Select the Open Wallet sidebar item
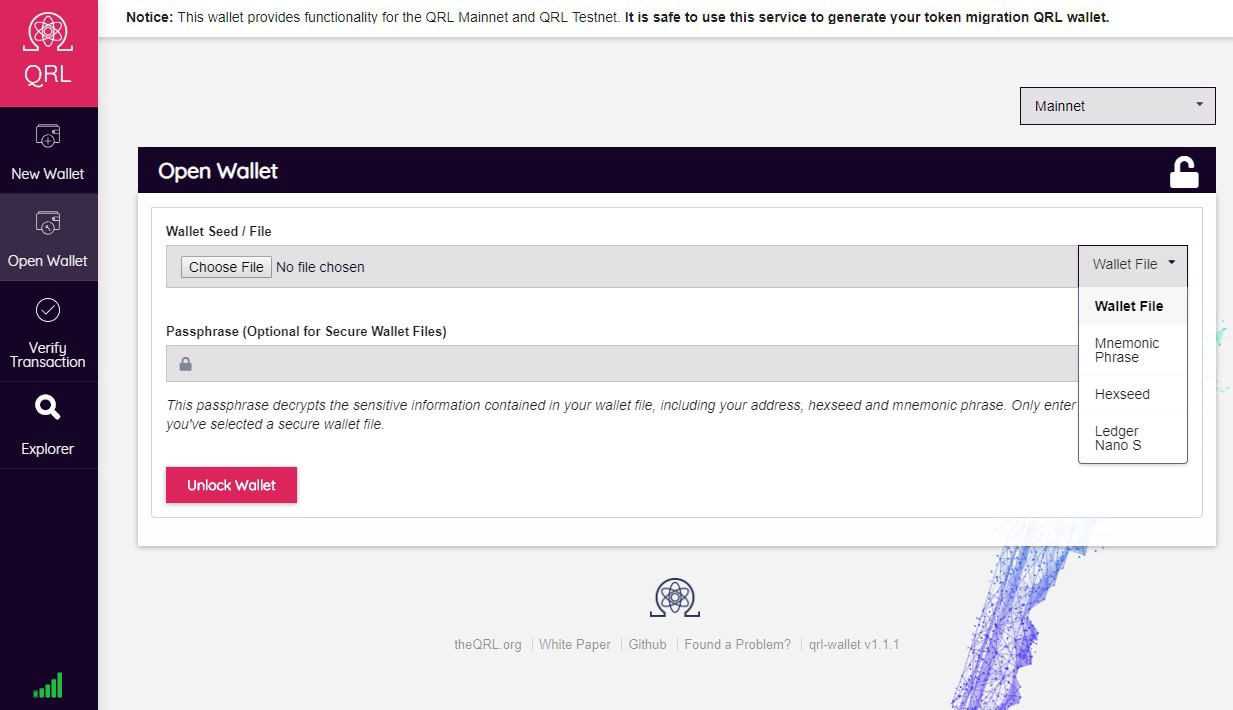This screenshot has width=1233, height=710. (x=48, y=238)
